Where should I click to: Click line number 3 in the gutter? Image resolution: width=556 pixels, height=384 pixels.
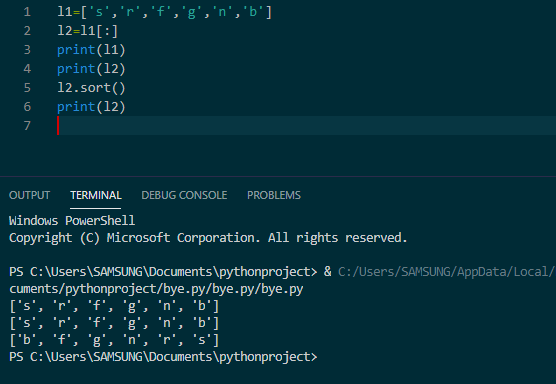point(27,50)
